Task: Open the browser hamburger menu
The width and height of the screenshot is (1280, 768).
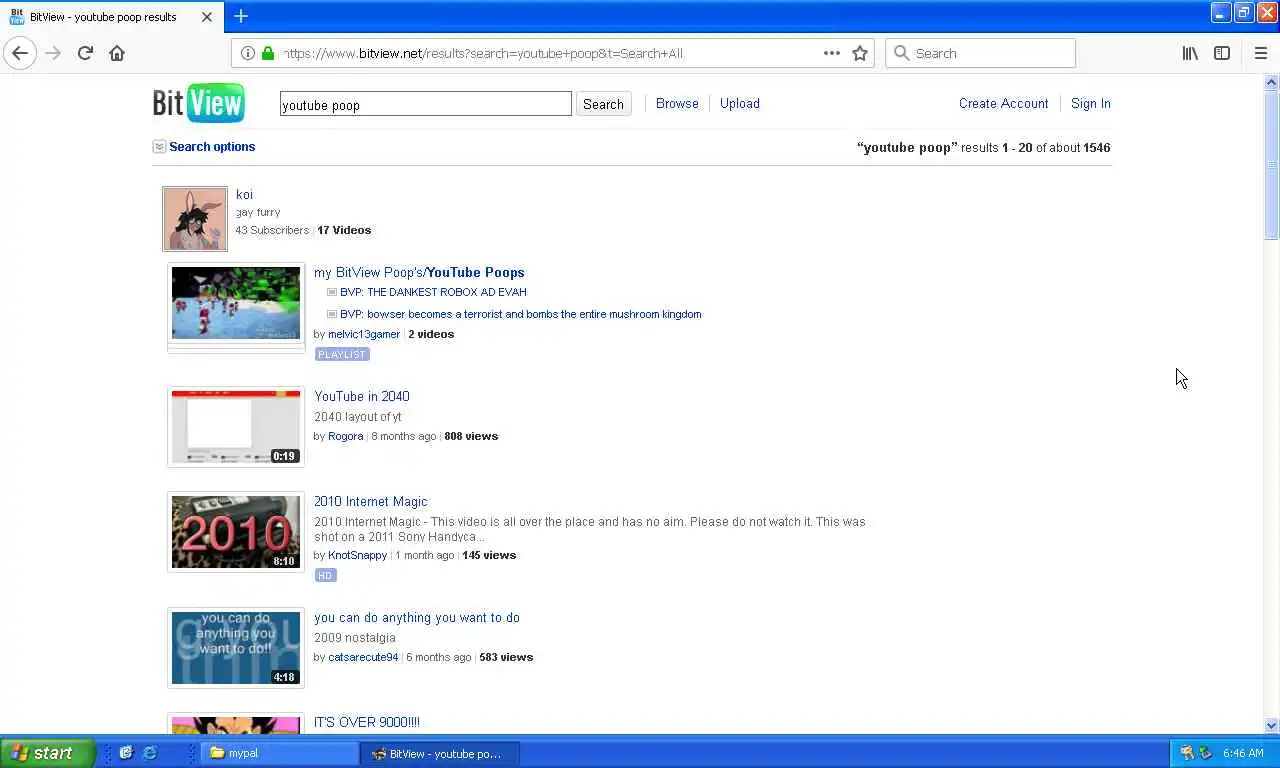Action: [1260, 53]
